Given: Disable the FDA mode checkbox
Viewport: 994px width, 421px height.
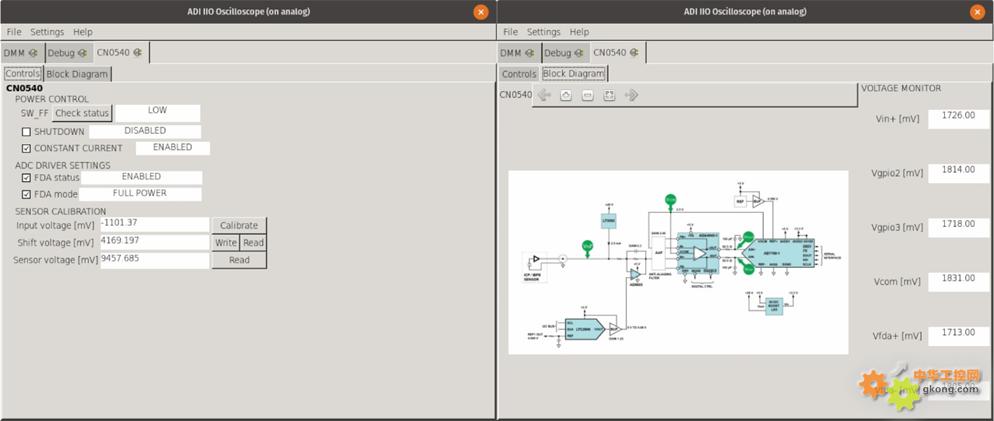Looking at the screenshot, I should pyautogui.click(x=26, y=194).
